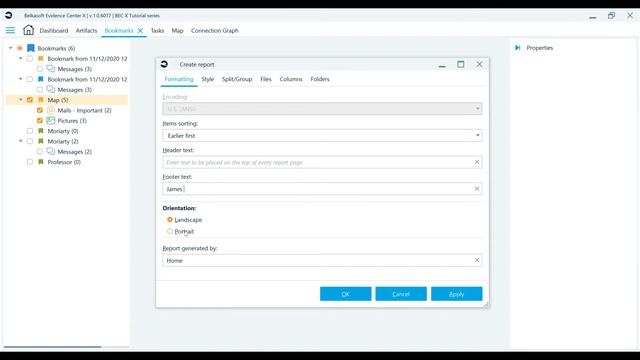The height and width of the screenshot is (360, 640).
Task: Close the Bookmarks tab
Action: point(140,31)
